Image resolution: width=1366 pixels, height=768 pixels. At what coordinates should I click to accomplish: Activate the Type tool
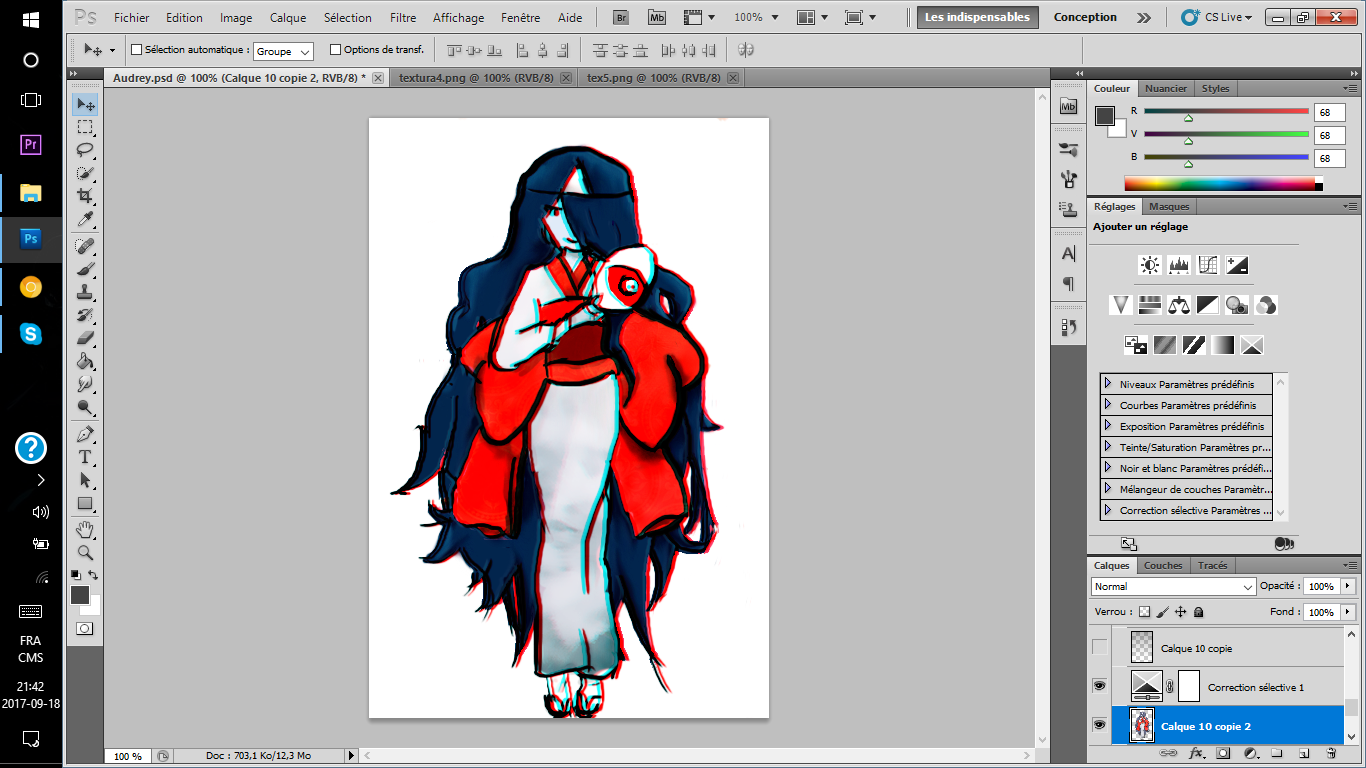point(85,457)
